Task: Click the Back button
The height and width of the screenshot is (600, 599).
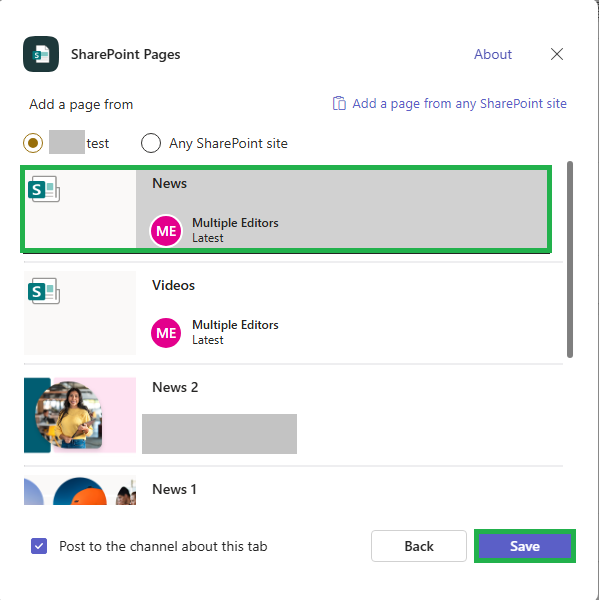Action: pyautogui.click(x=419, y=546)
